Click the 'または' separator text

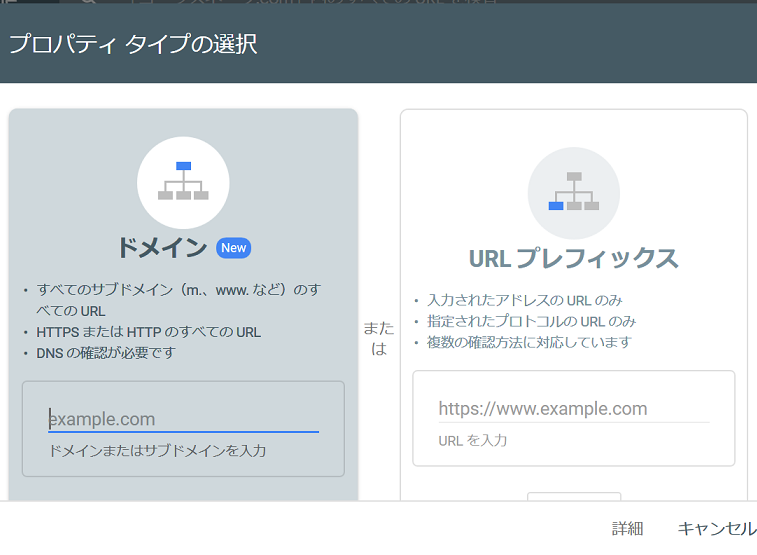click(379, 338)
